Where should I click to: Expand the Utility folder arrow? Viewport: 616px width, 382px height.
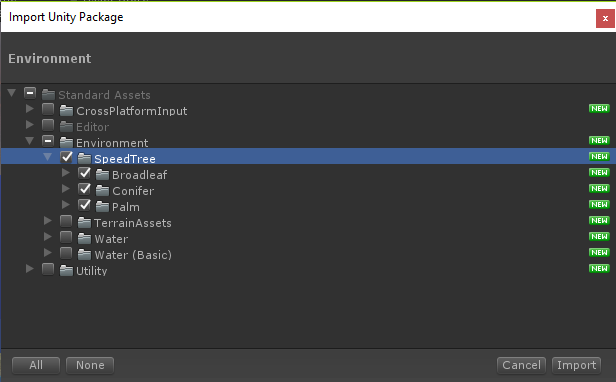29,269
